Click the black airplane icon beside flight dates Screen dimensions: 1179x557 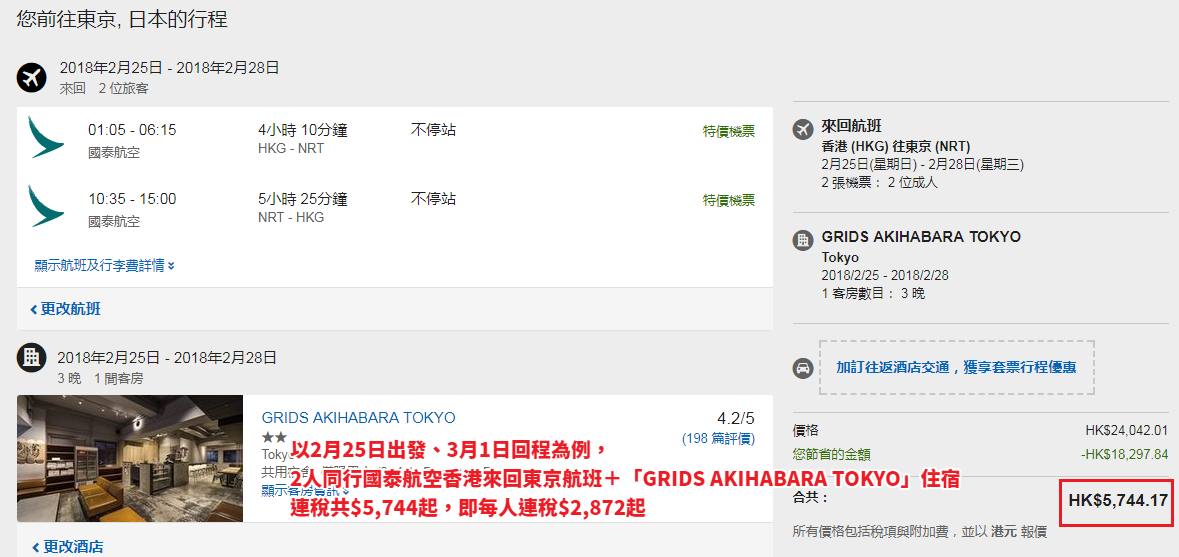pyautogui.click(x=32, y=77)
